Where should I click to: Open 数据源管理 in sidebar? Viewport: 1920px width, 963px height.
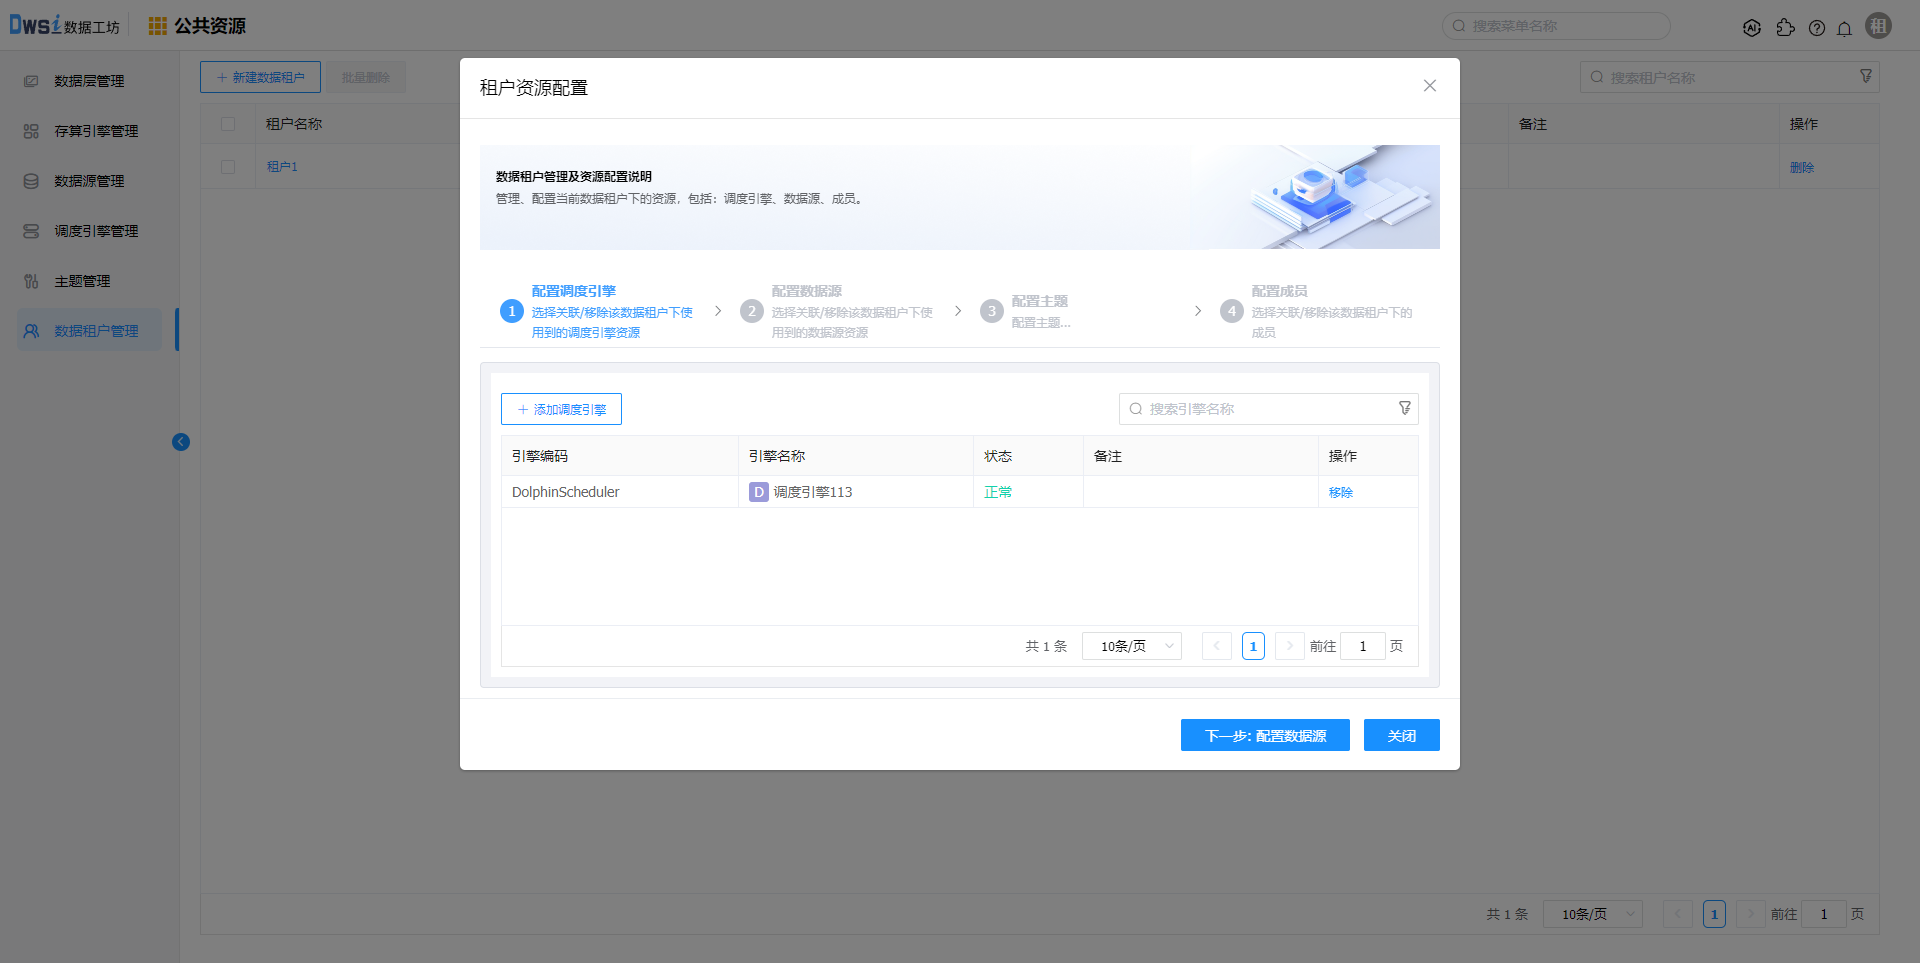coord(89,181)
